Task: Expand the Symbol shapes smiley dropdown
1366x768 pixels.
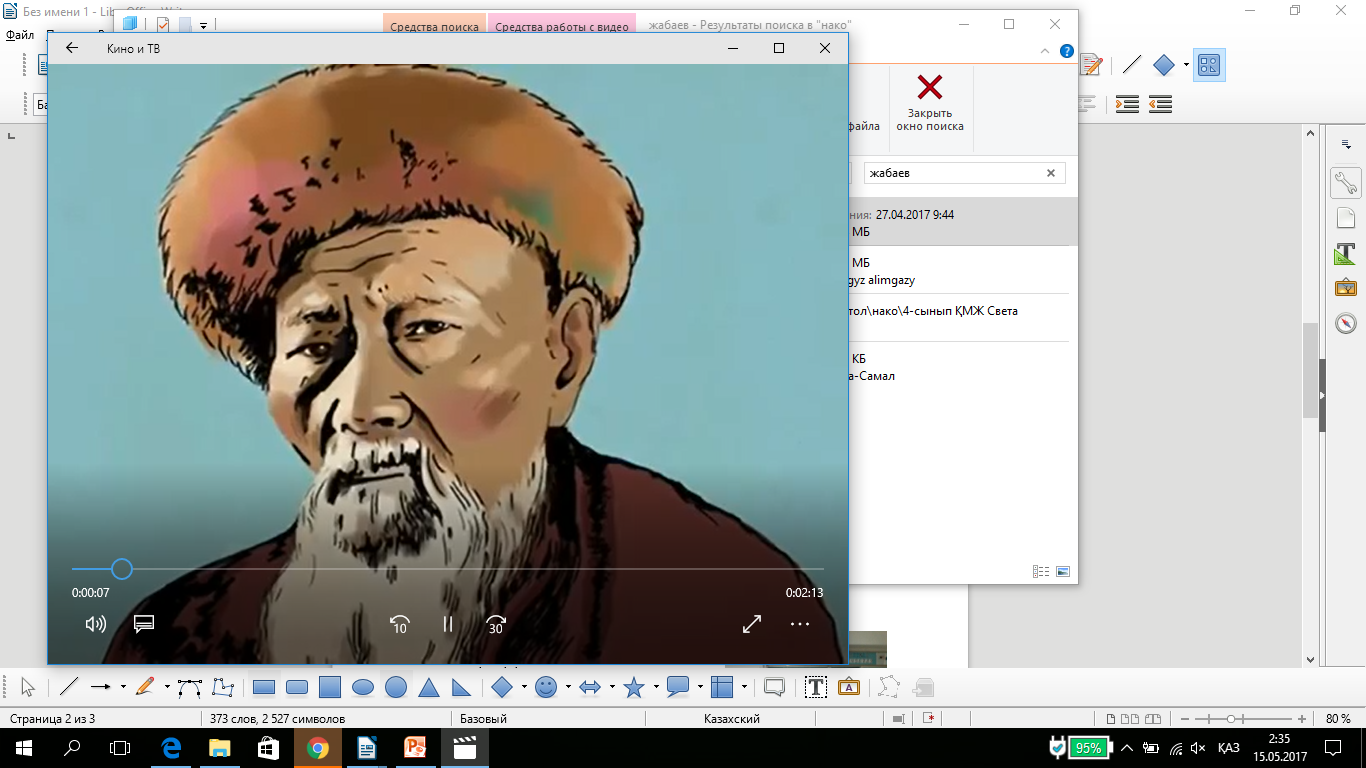Action: point(568,687)
